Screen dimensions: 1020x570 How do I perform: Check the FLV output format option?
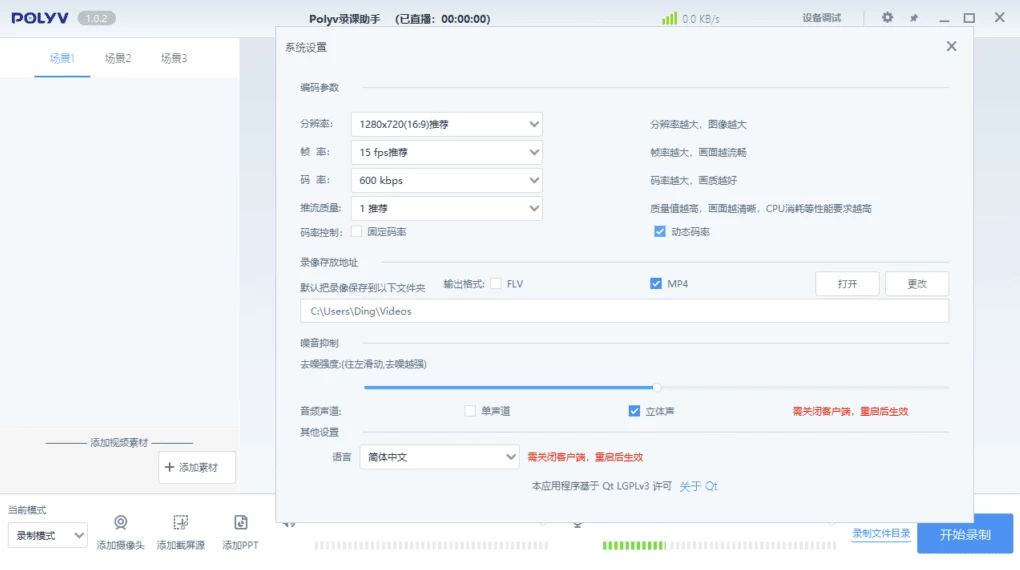point(496,284)
